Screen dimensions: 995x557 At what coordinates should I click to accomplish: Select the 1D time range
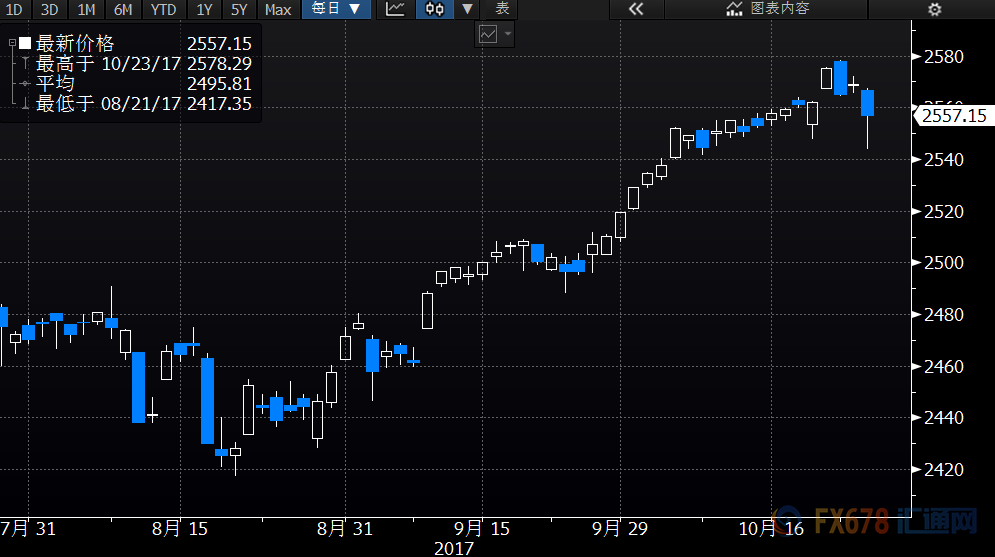14,10
